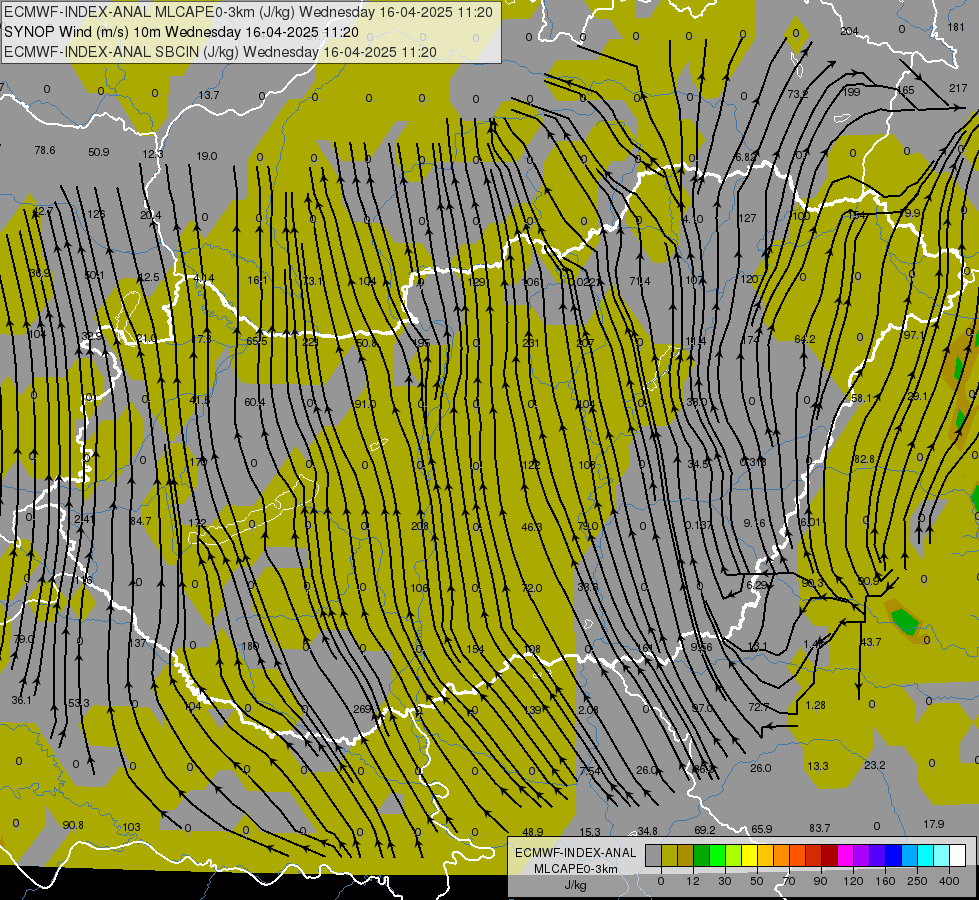979x900 pixels.
Task: Select the bright green legend swatch before 30
Action: (x=717, y=856)
